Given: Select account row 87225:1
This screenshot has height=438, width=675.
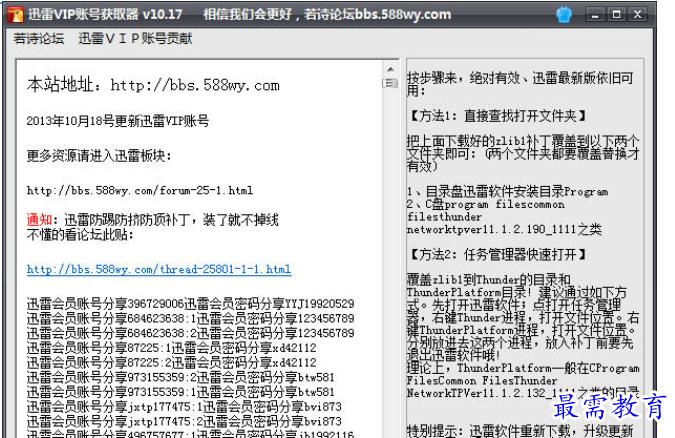Looking at the screenshot, I should (171, 348).
